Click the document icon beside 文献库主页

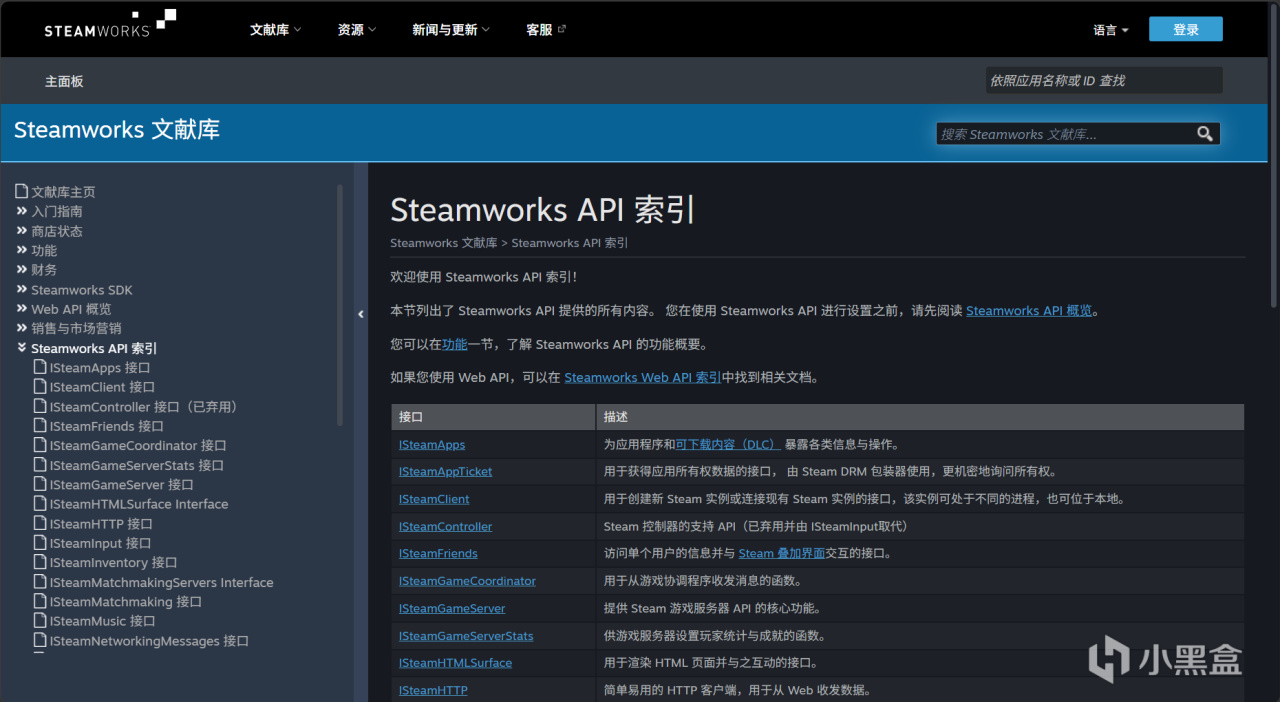(22, 191)
